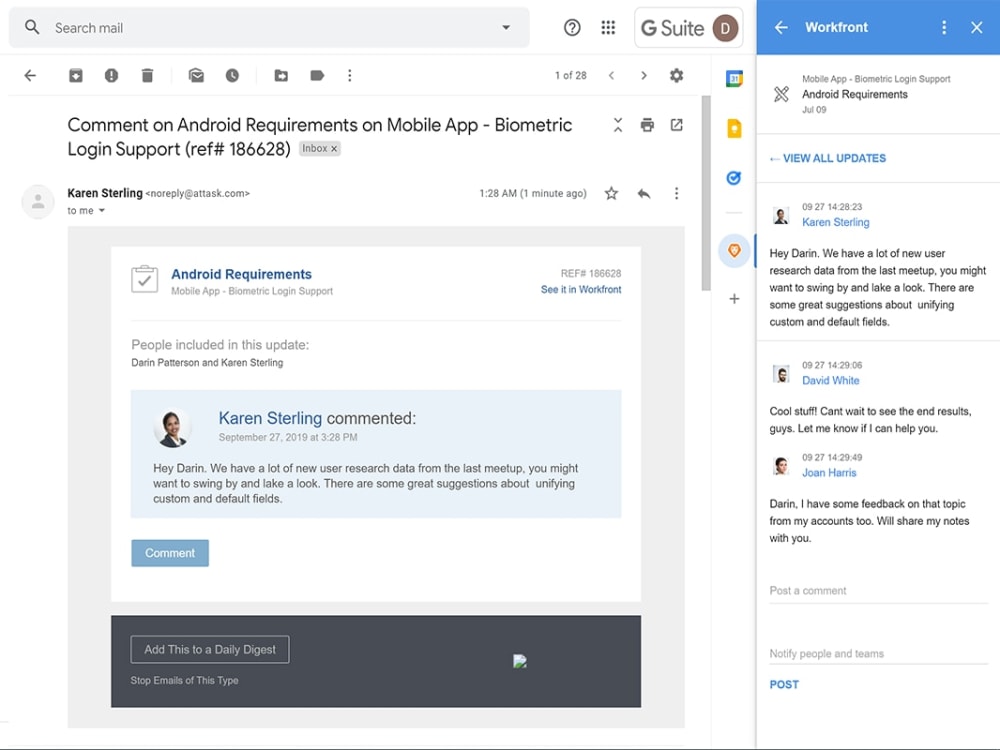Click the Post a comment field
The height and width of the screenshot is (750, 1000).
click(x=878, y=591)
